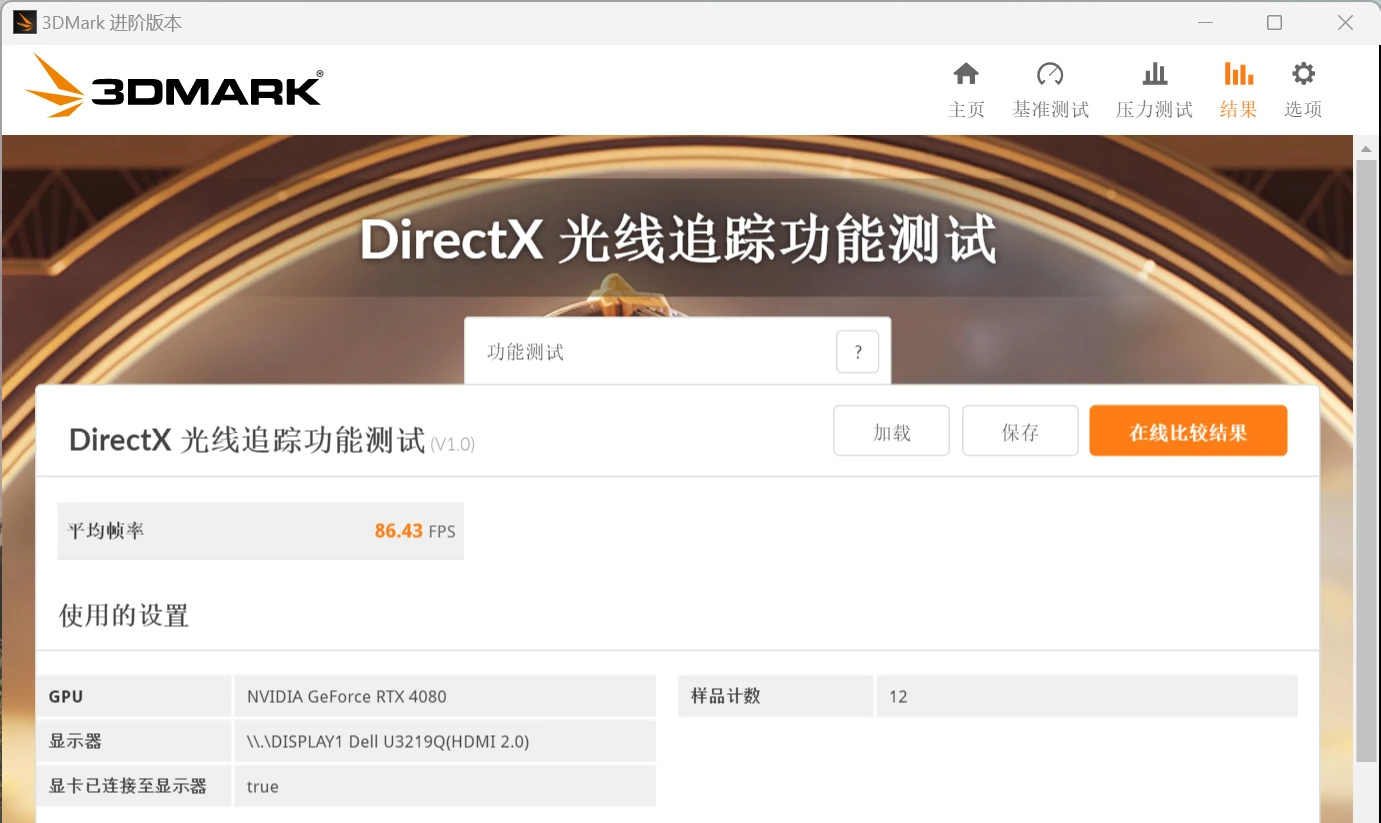Click the 加载 load button

(x=891, y=431)
